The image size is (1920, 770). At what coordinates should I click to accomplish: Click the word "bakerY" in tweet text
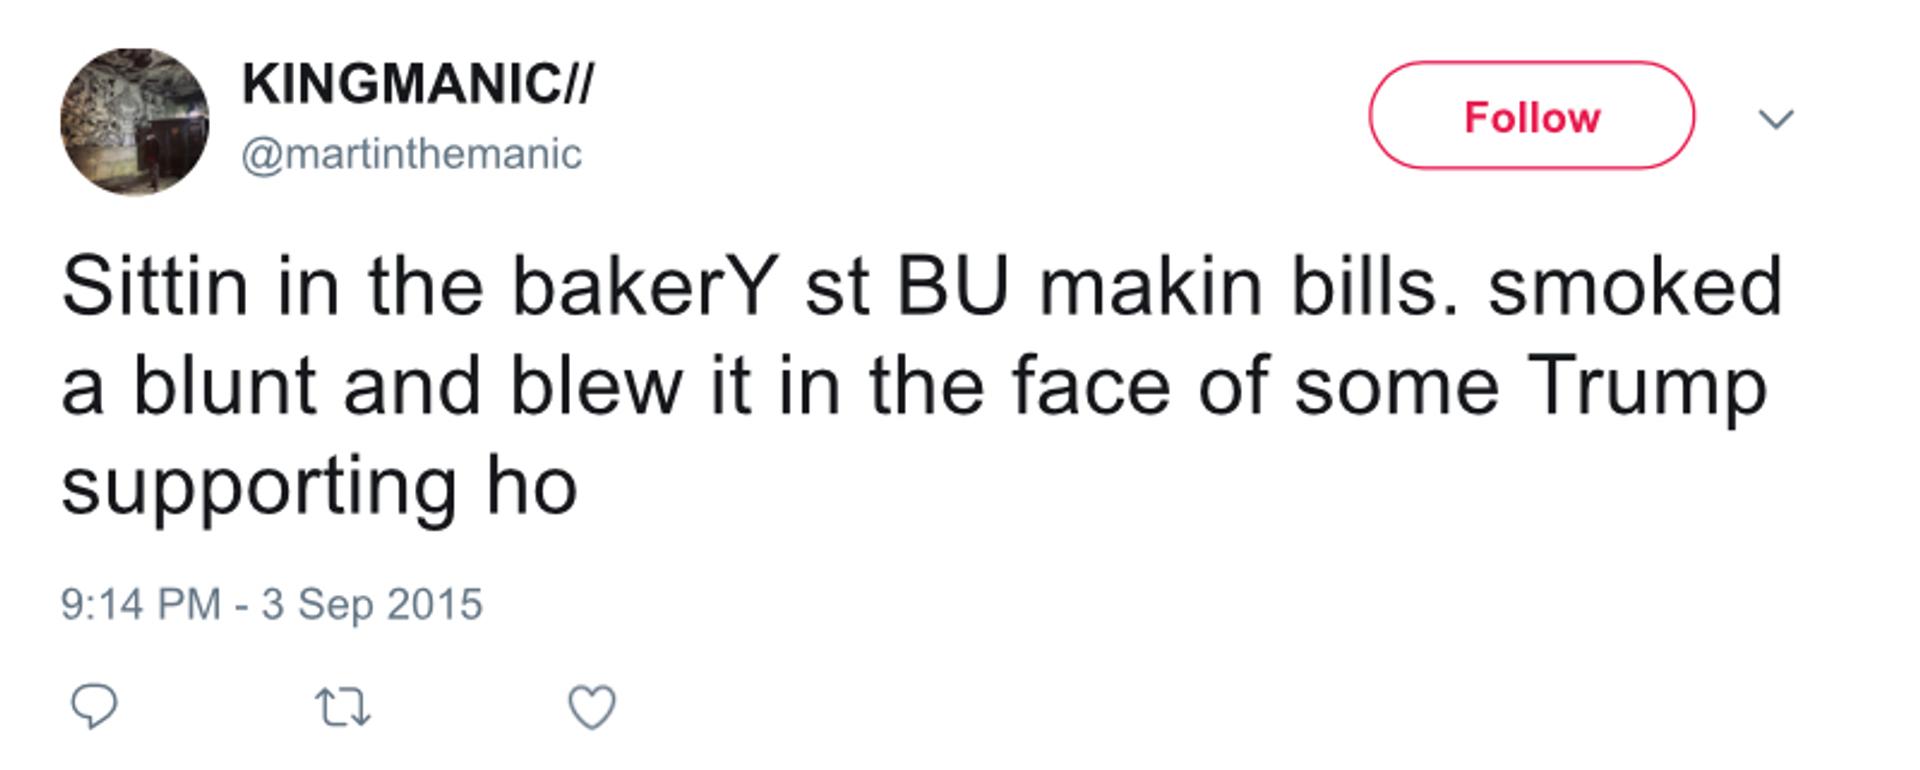(646, 286)
